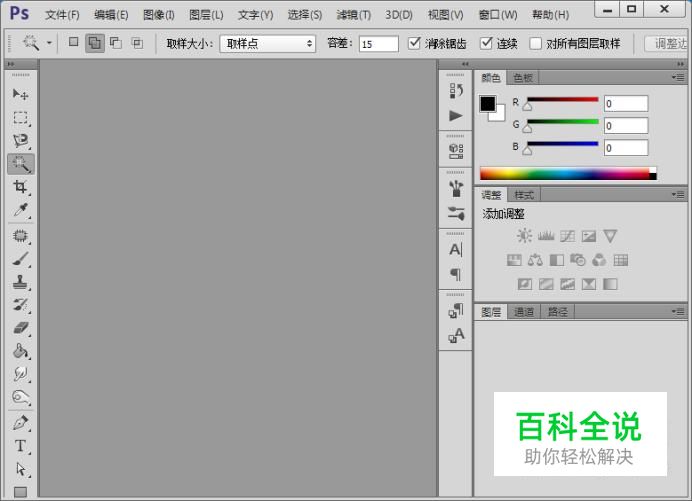Add a Gradient Map adjustment
Screen dimensions: 692x501
point(610,284)
